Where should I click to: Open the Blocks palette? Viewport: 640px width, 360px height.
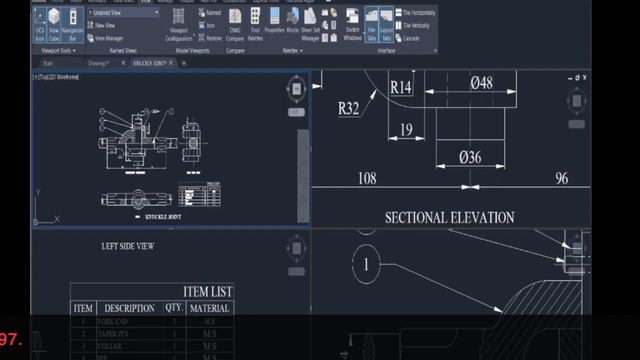click(x=293, y=20)
